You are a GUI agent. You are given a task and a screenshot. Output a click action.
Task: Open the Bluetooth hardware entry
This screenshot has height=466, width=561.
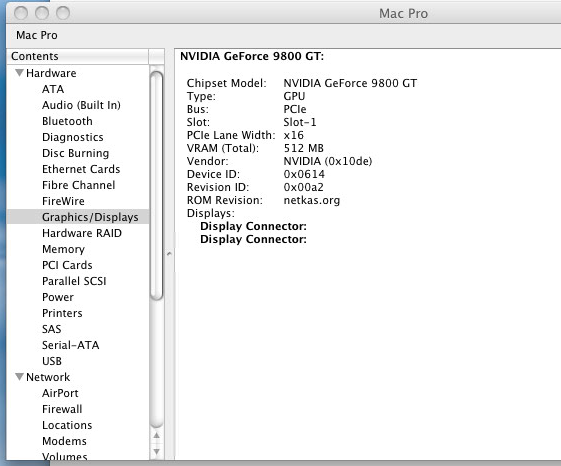click(x=67, y=121)
